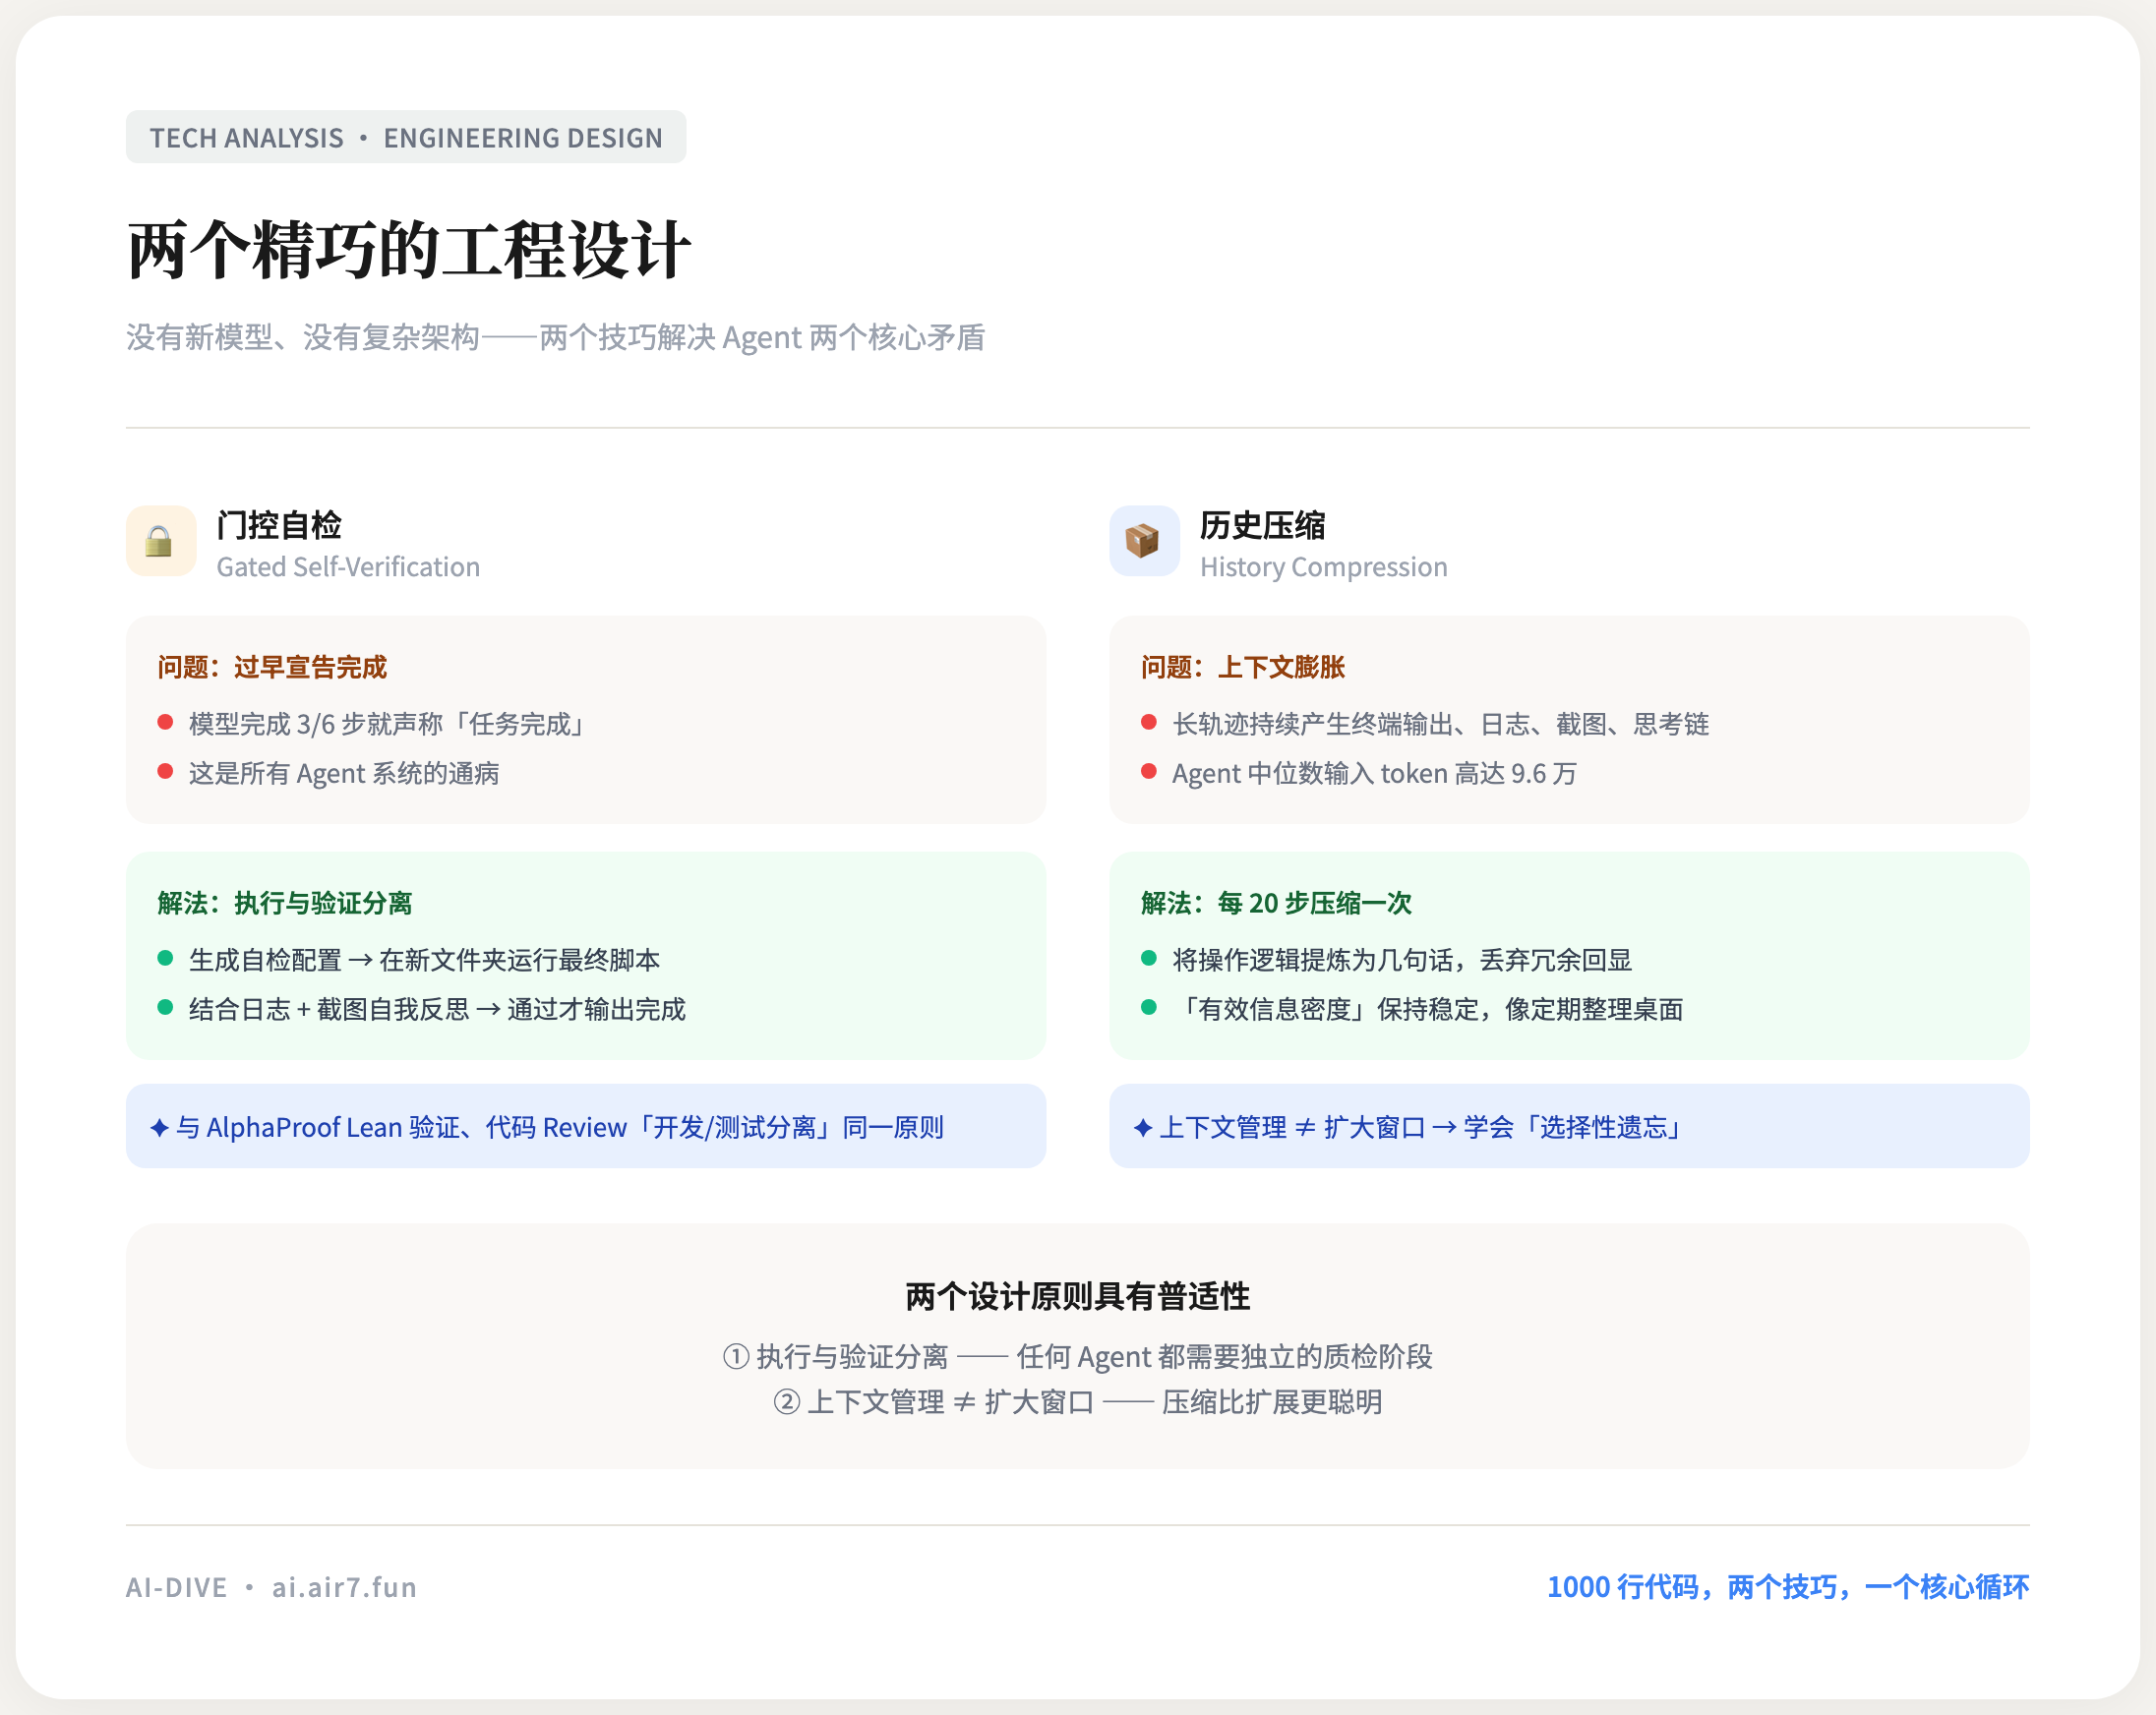Click the line 这是所有 Agent 系统的通病
This screenshot has height=1715, width=2156.
[344, 773]
